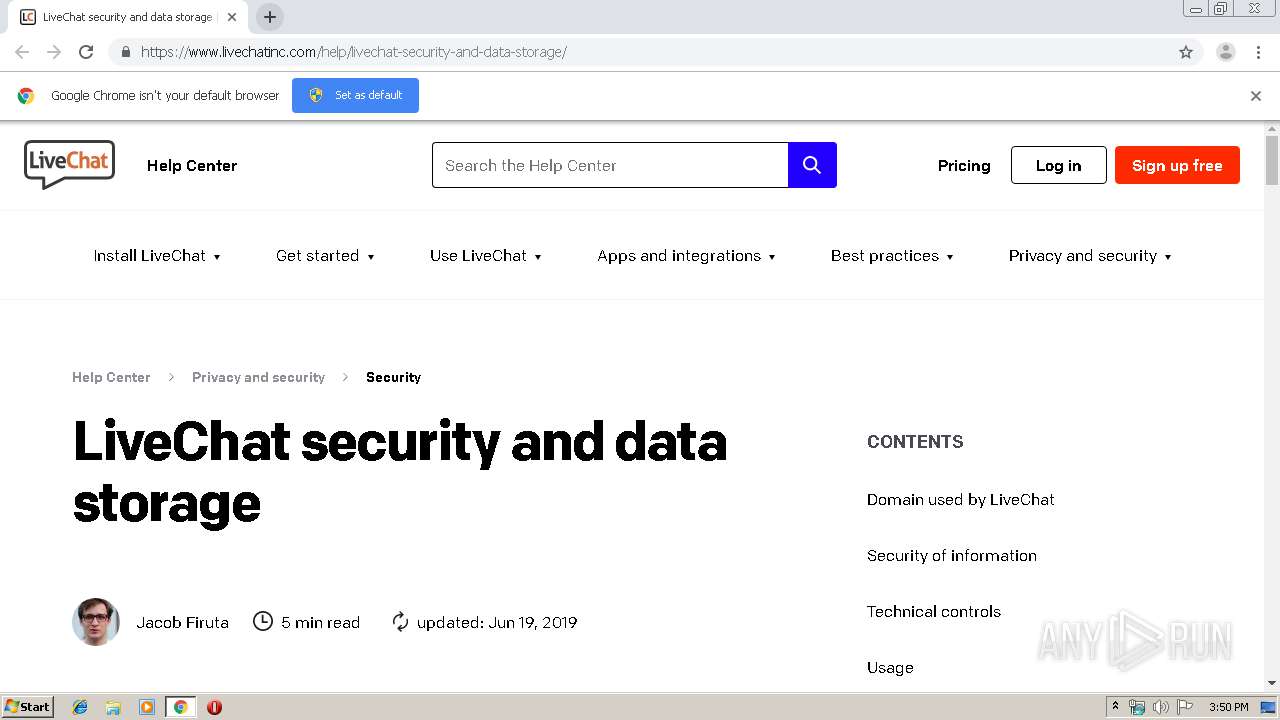The image size is (1280, 720).
Task: Expand the Apps and integrations menu
Action: point(686,256)
